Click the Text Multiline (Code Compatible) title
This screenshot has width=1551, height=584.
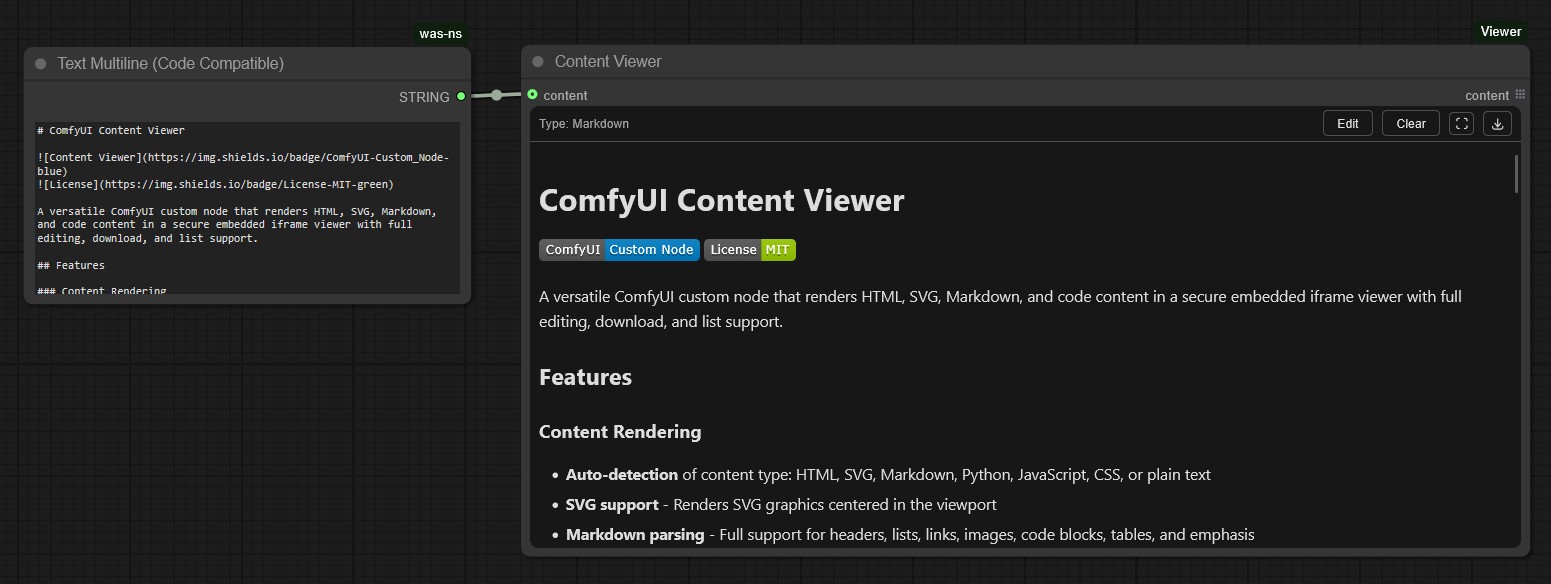tap(171, 64)
